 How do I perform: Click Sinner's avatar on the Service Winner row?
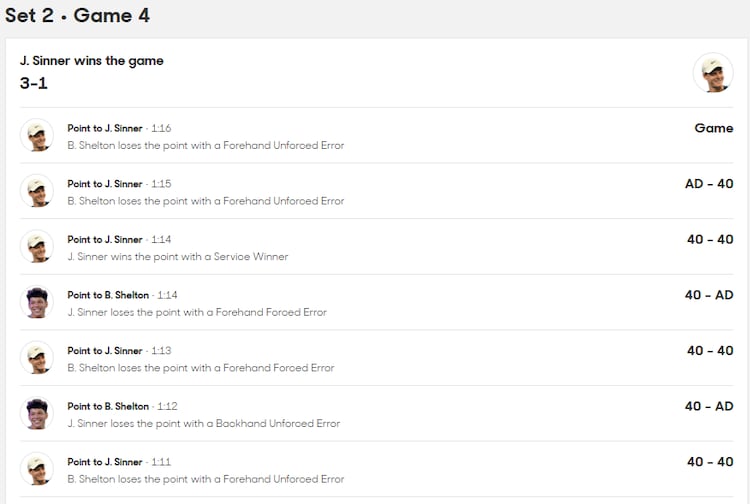tap(37, 247)
